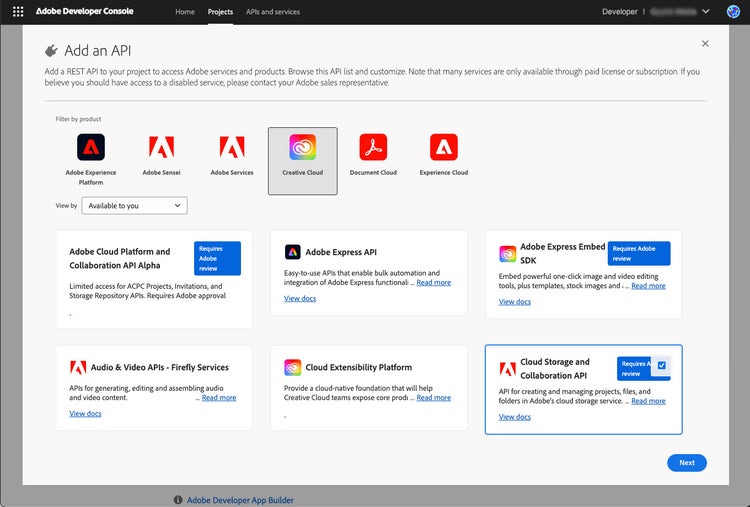Click the Cloud Extensibility Platform icon
The image size is (750, 507).
[292, 367]
